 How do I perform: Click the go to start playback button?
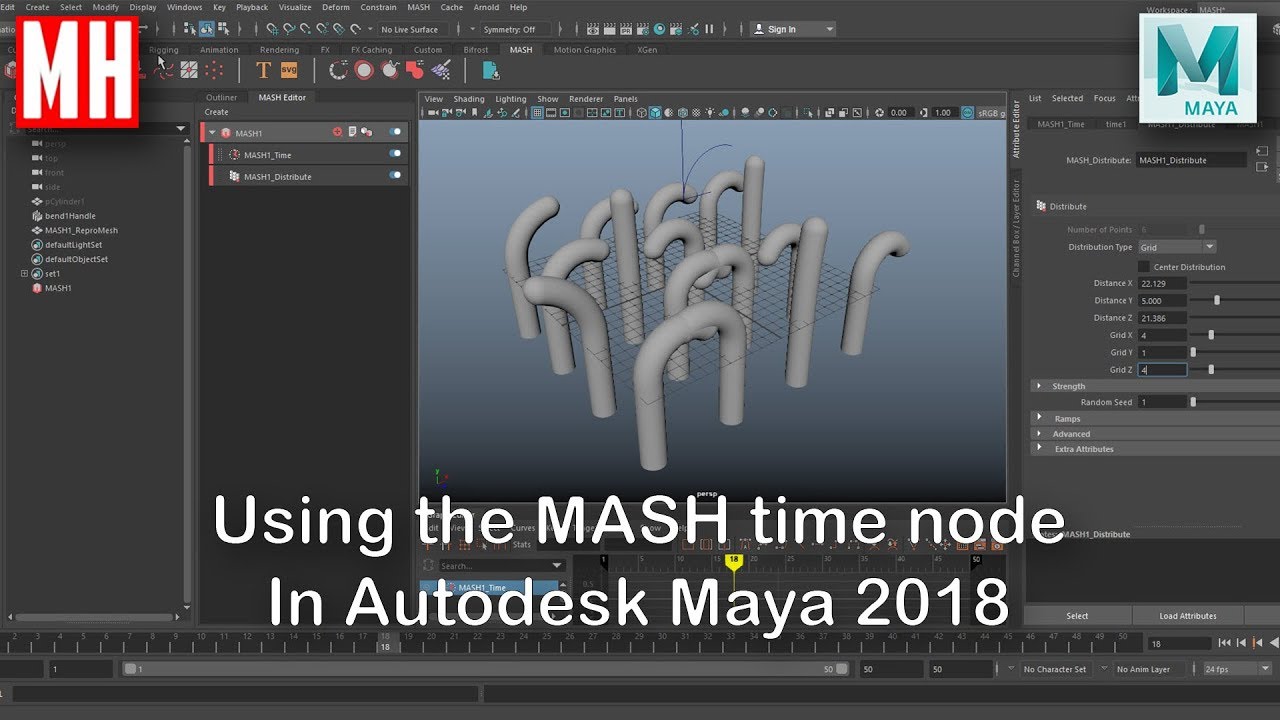[x=1225, y=644]
